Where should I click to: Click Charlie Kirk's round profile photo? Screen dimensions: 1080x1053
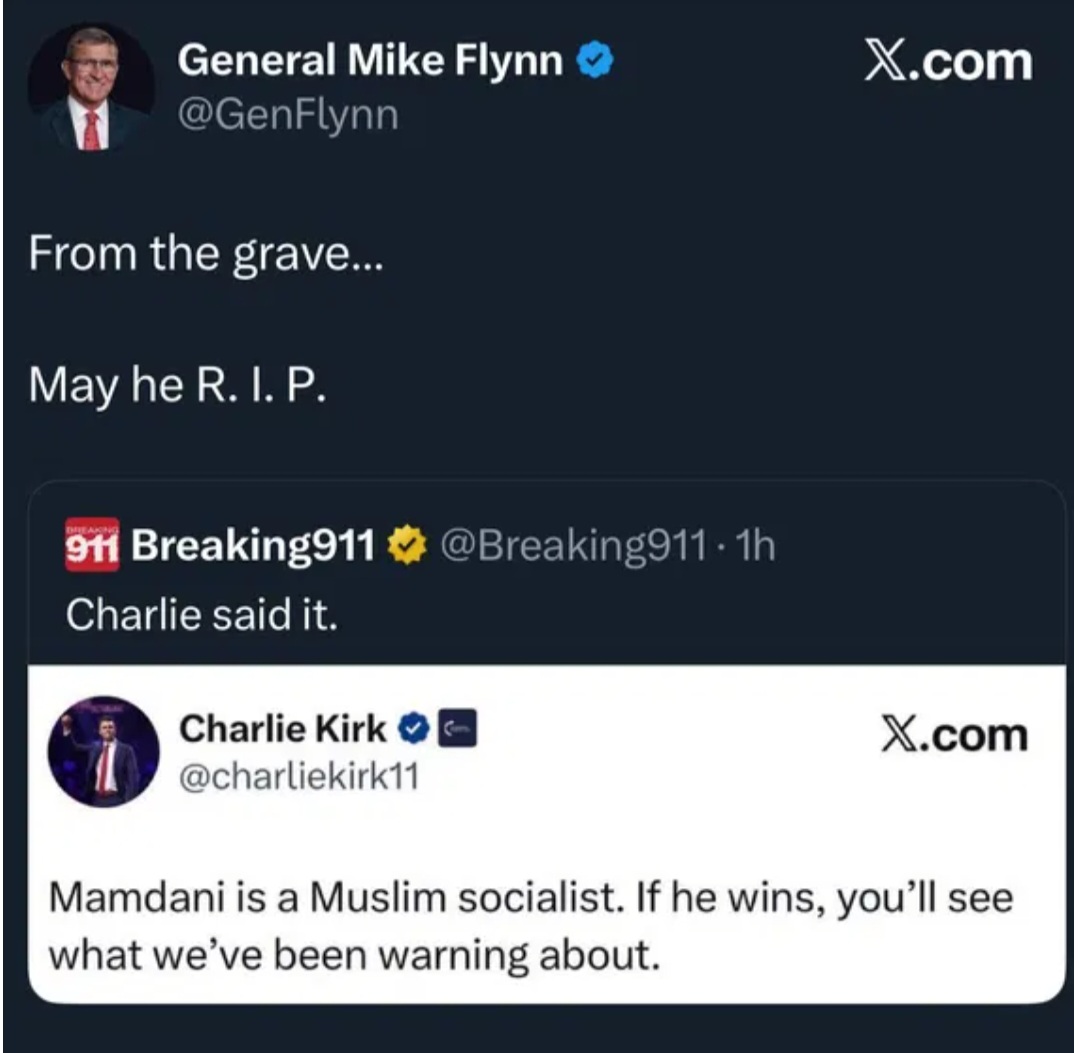(x=104, y=751)
